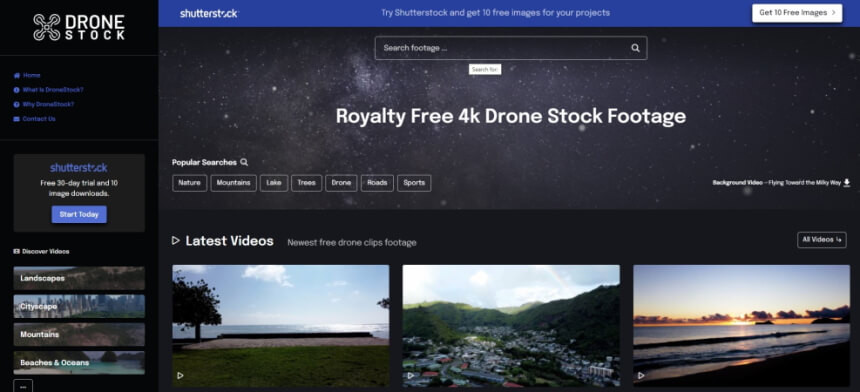Click the Shutterstock logo in sidebar ad

click(x=79, y=168)
